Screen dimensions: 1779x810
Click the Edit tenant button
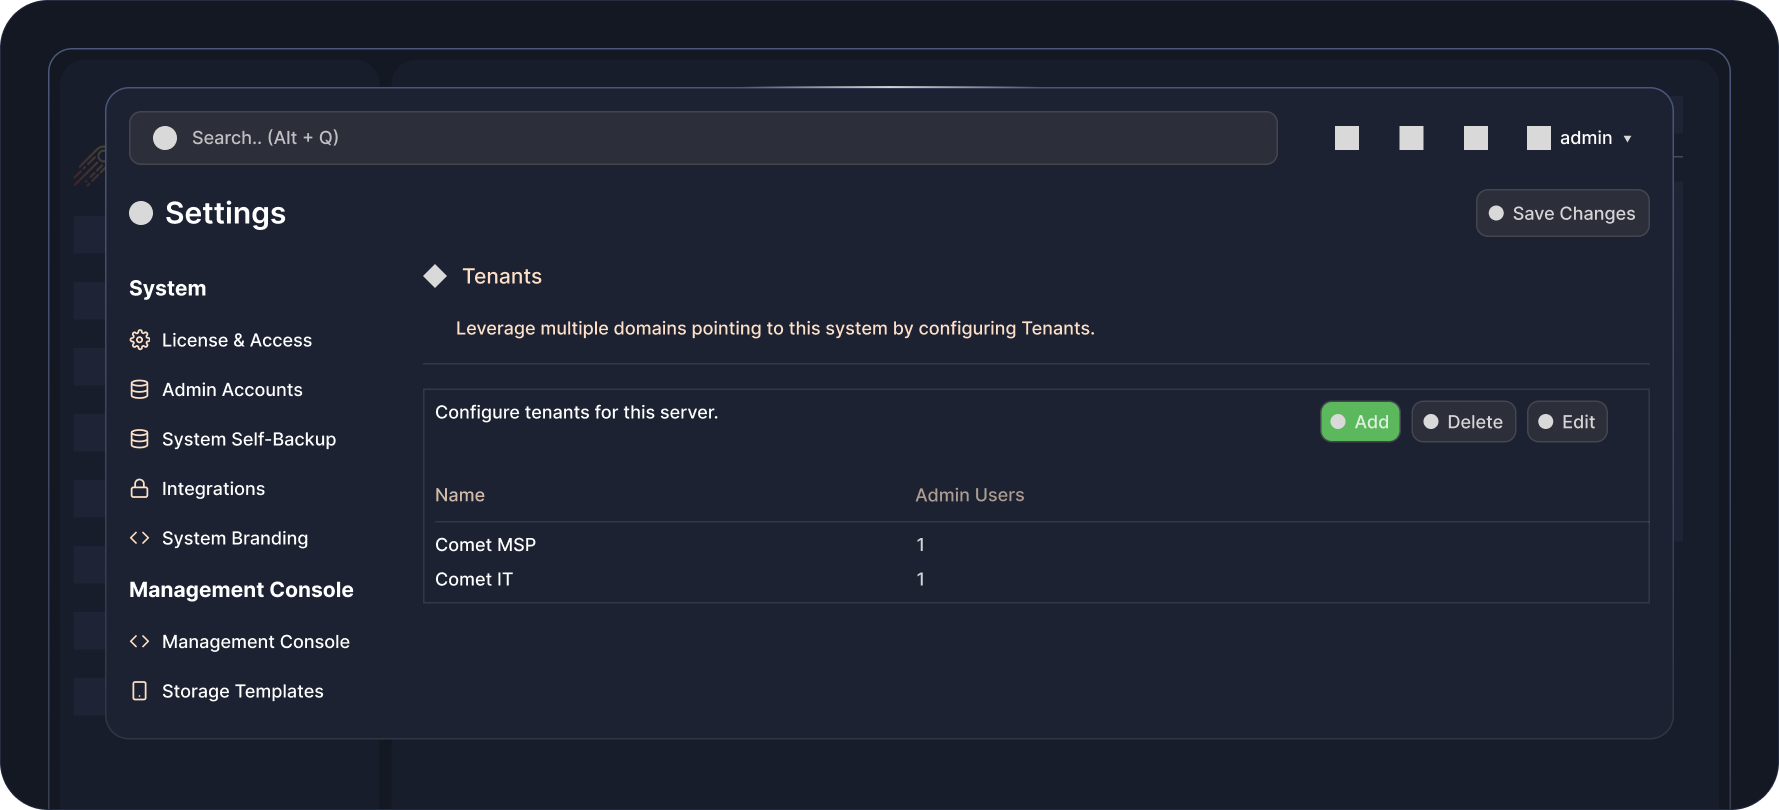point(1566,422)
